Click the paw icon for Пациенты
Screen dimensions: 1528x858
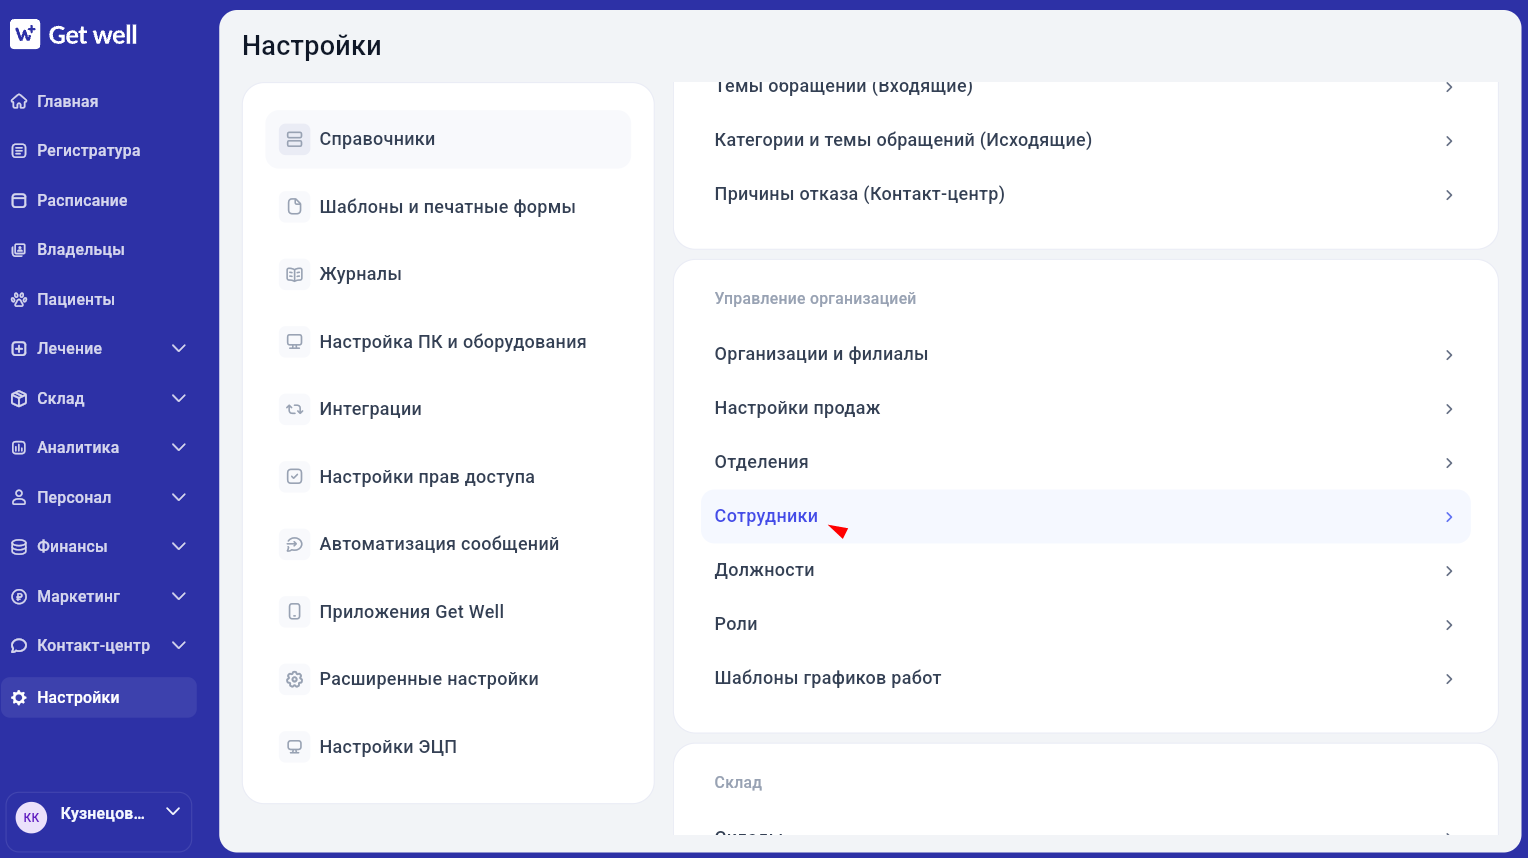(x=19, y=299)
